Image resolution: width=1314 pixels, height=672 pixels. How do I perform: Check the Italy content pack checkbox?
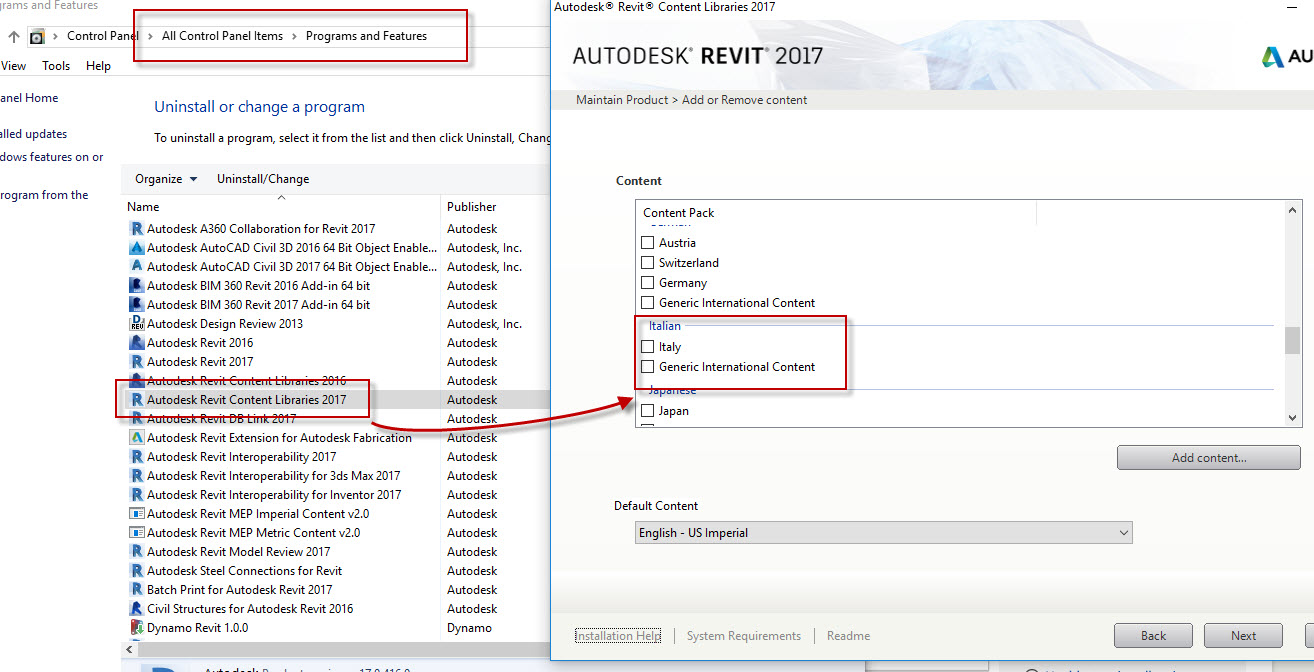[647, 346]
